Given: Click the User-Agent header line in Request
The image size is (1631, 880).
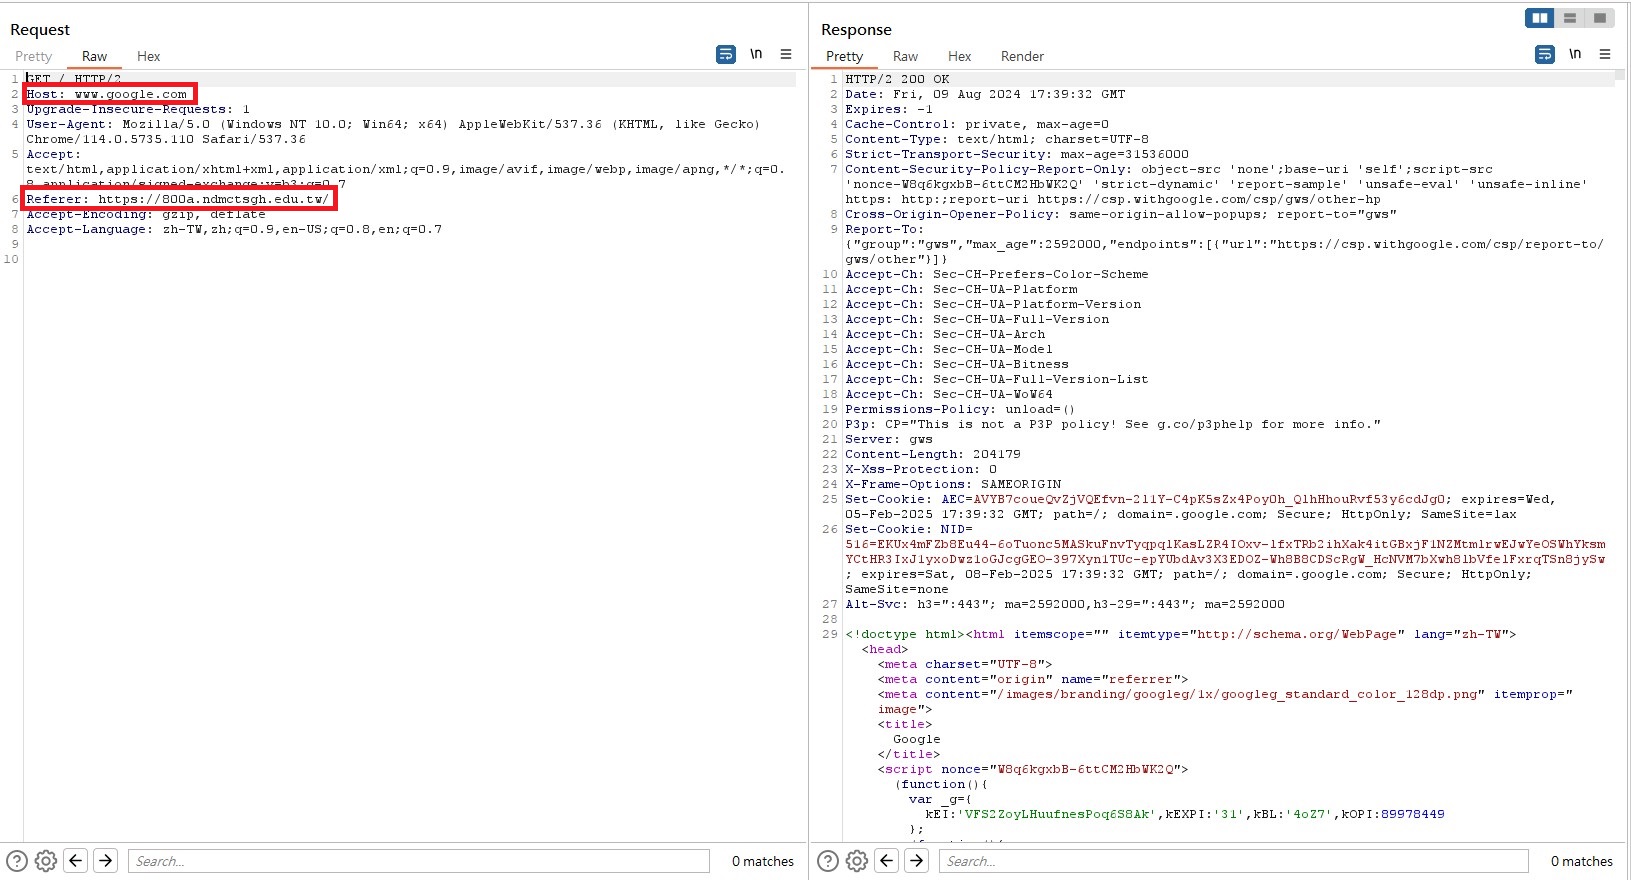Looking at the screenshot, I should [x=393, y=131].
